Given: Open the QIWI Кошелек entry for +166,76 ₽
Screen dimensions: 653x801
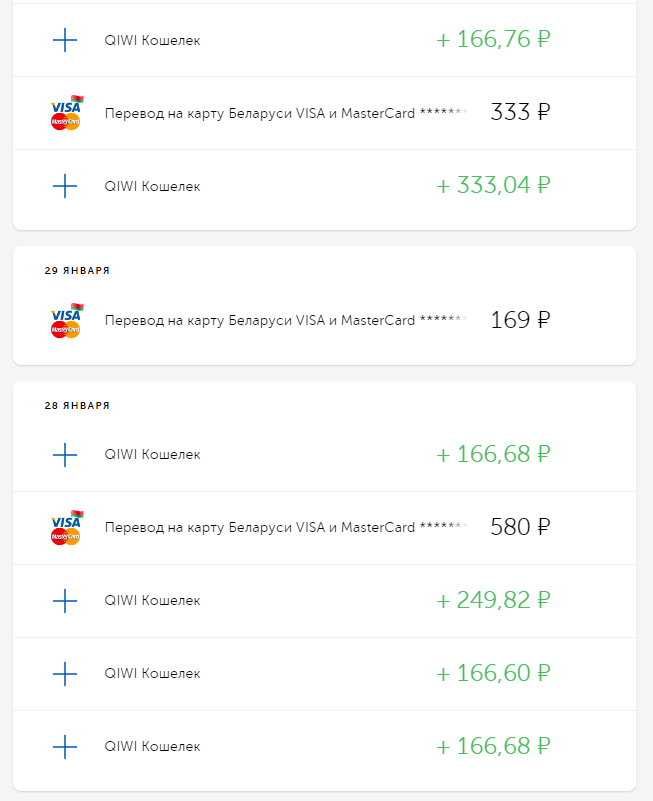Looking at the screenshot, I should [x=152, y=41].
